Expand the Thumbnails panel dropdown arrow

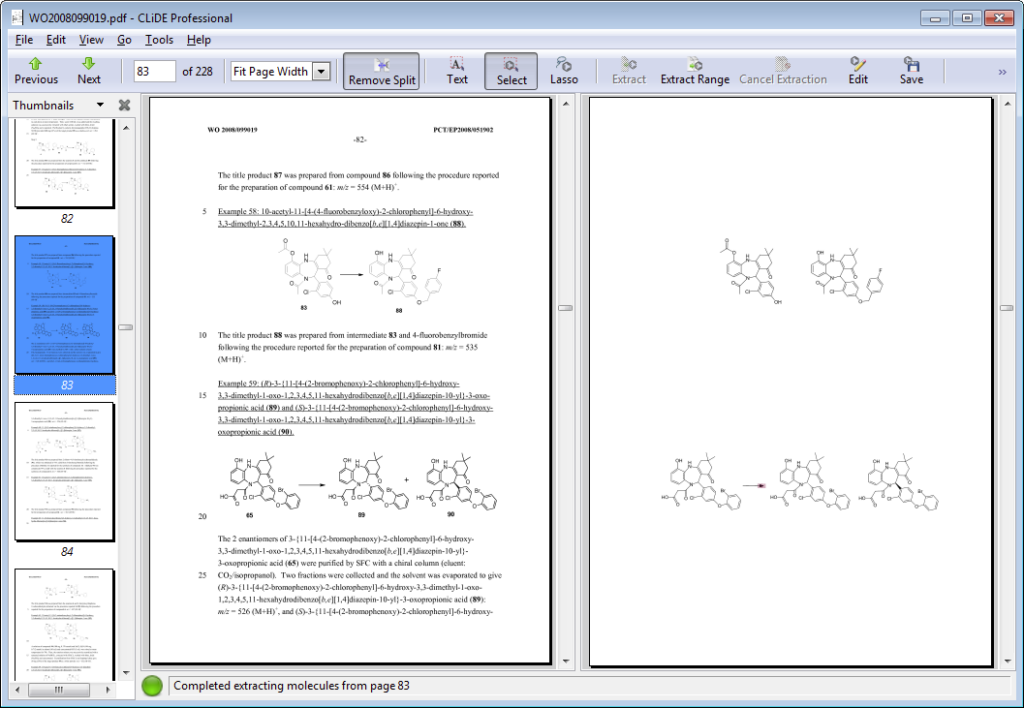click(x=99, y=105)
